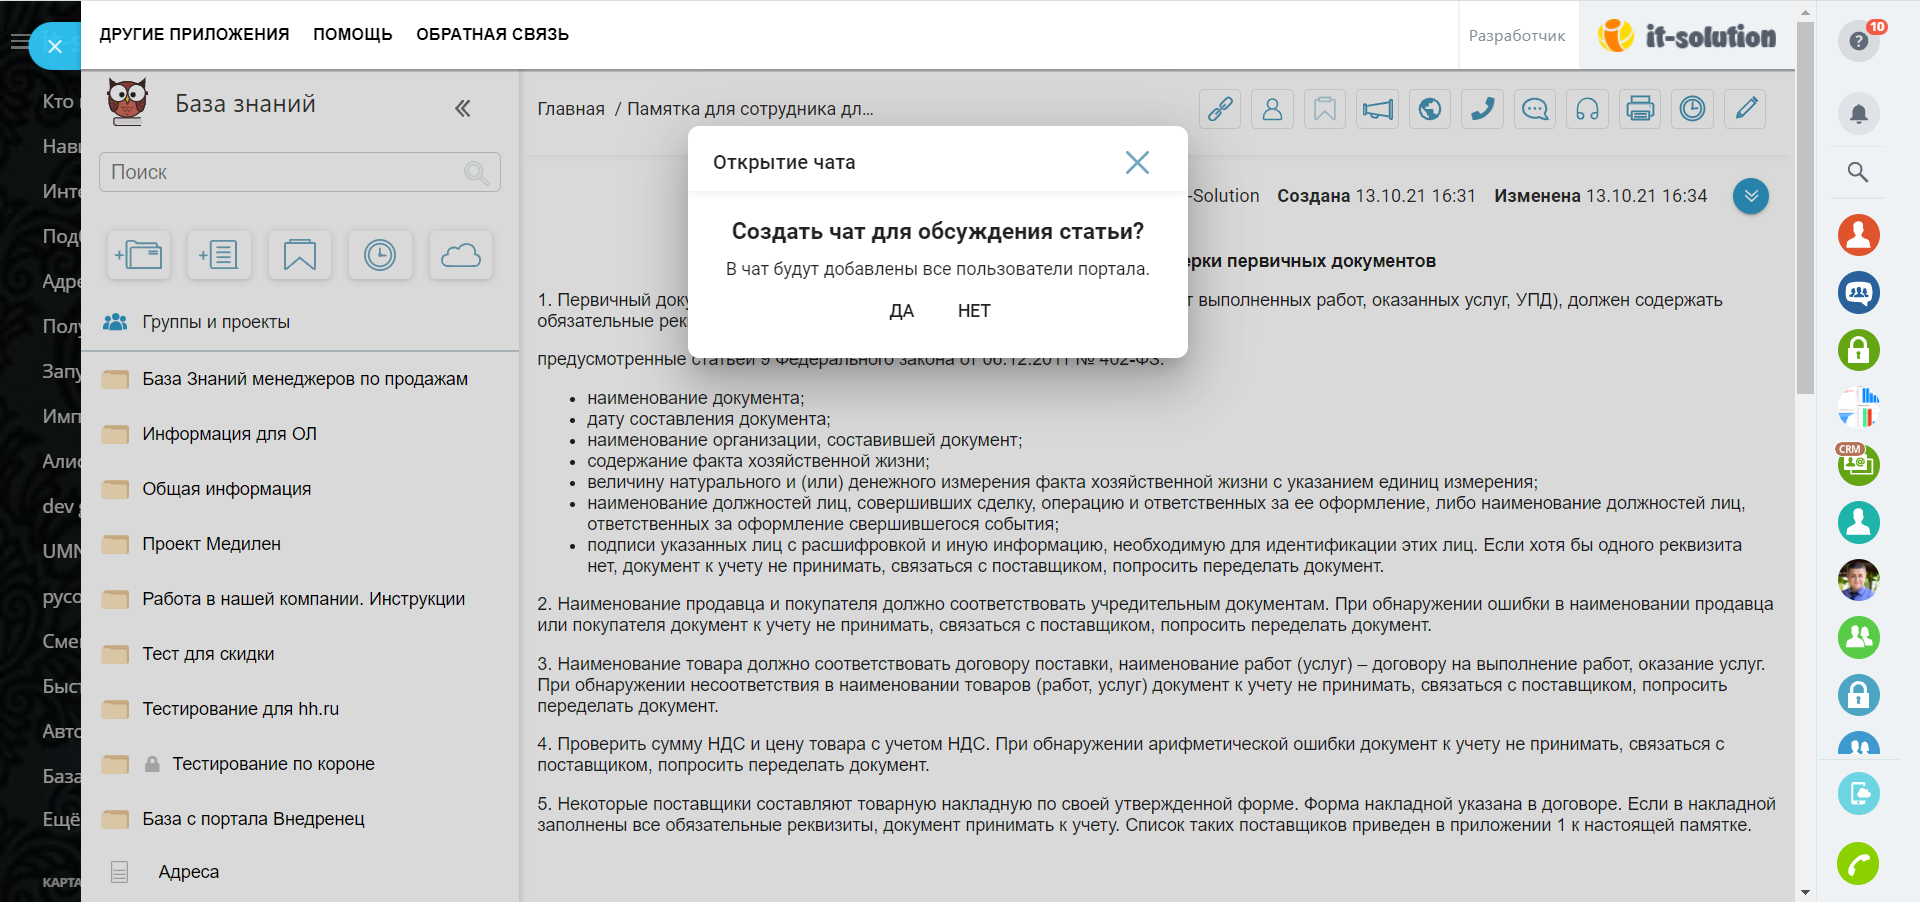Screen dimensions: 1920x902
Task: Open the teal user contact icon
Action: (1859, 522)
